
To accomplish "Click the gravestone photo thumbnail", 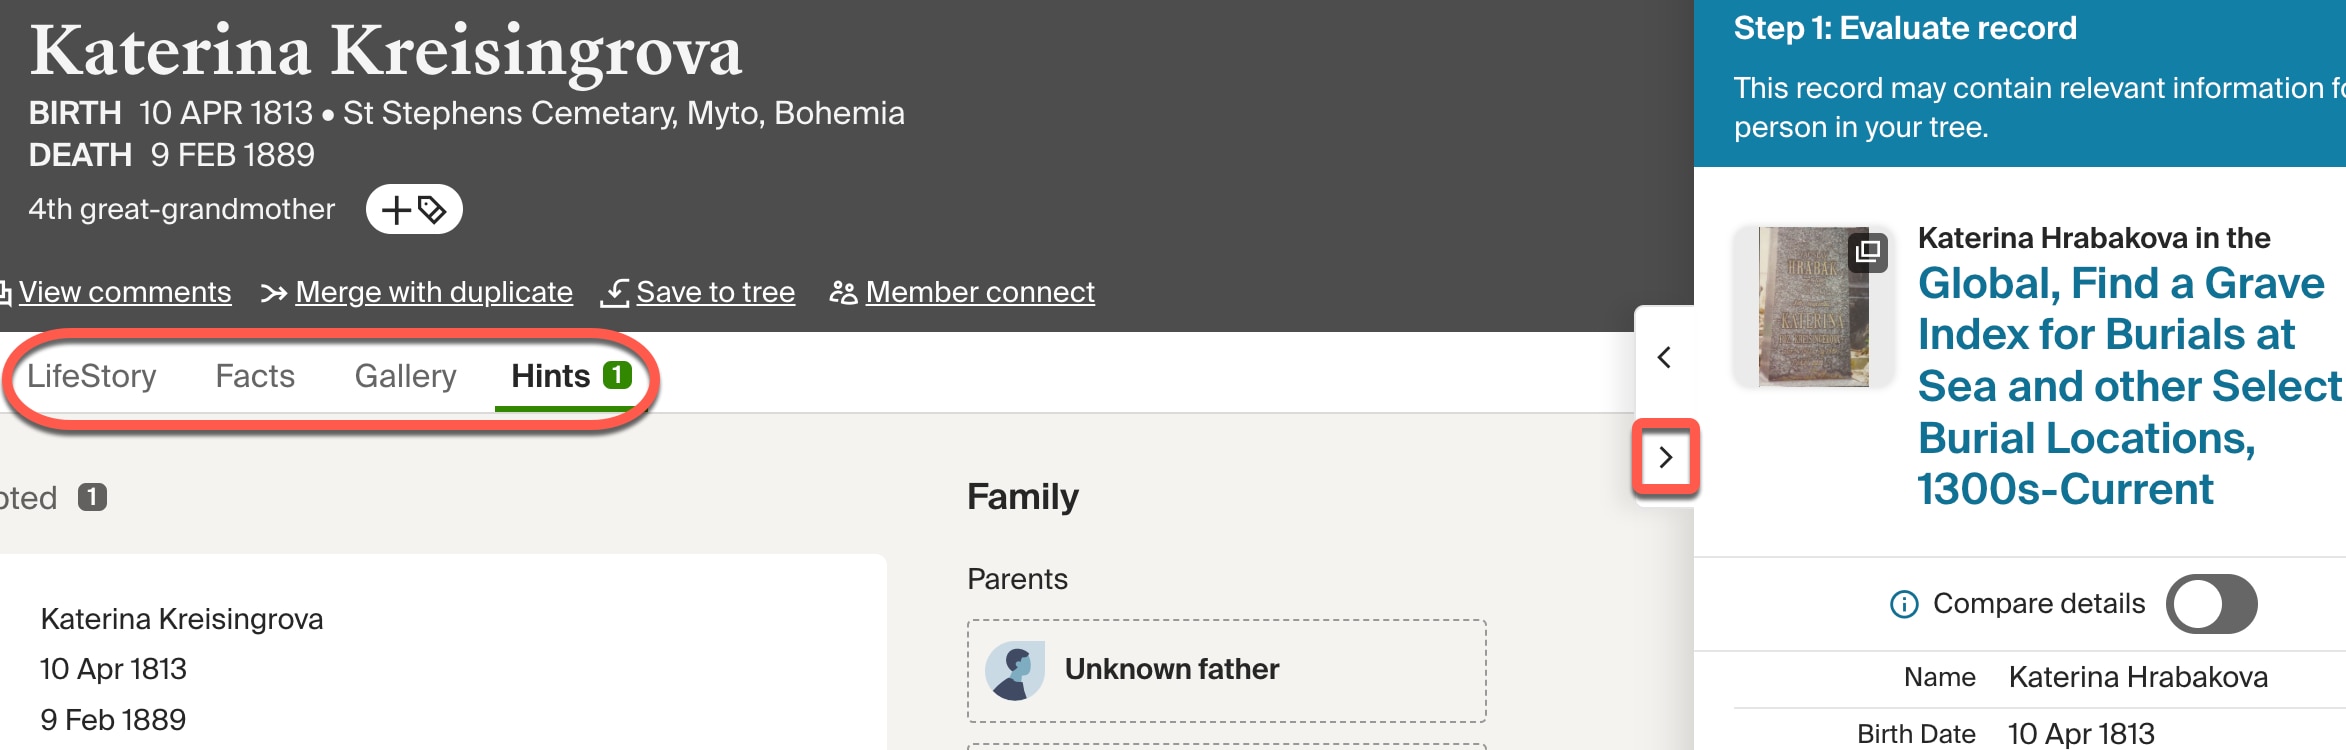I will click(1813, 305).
